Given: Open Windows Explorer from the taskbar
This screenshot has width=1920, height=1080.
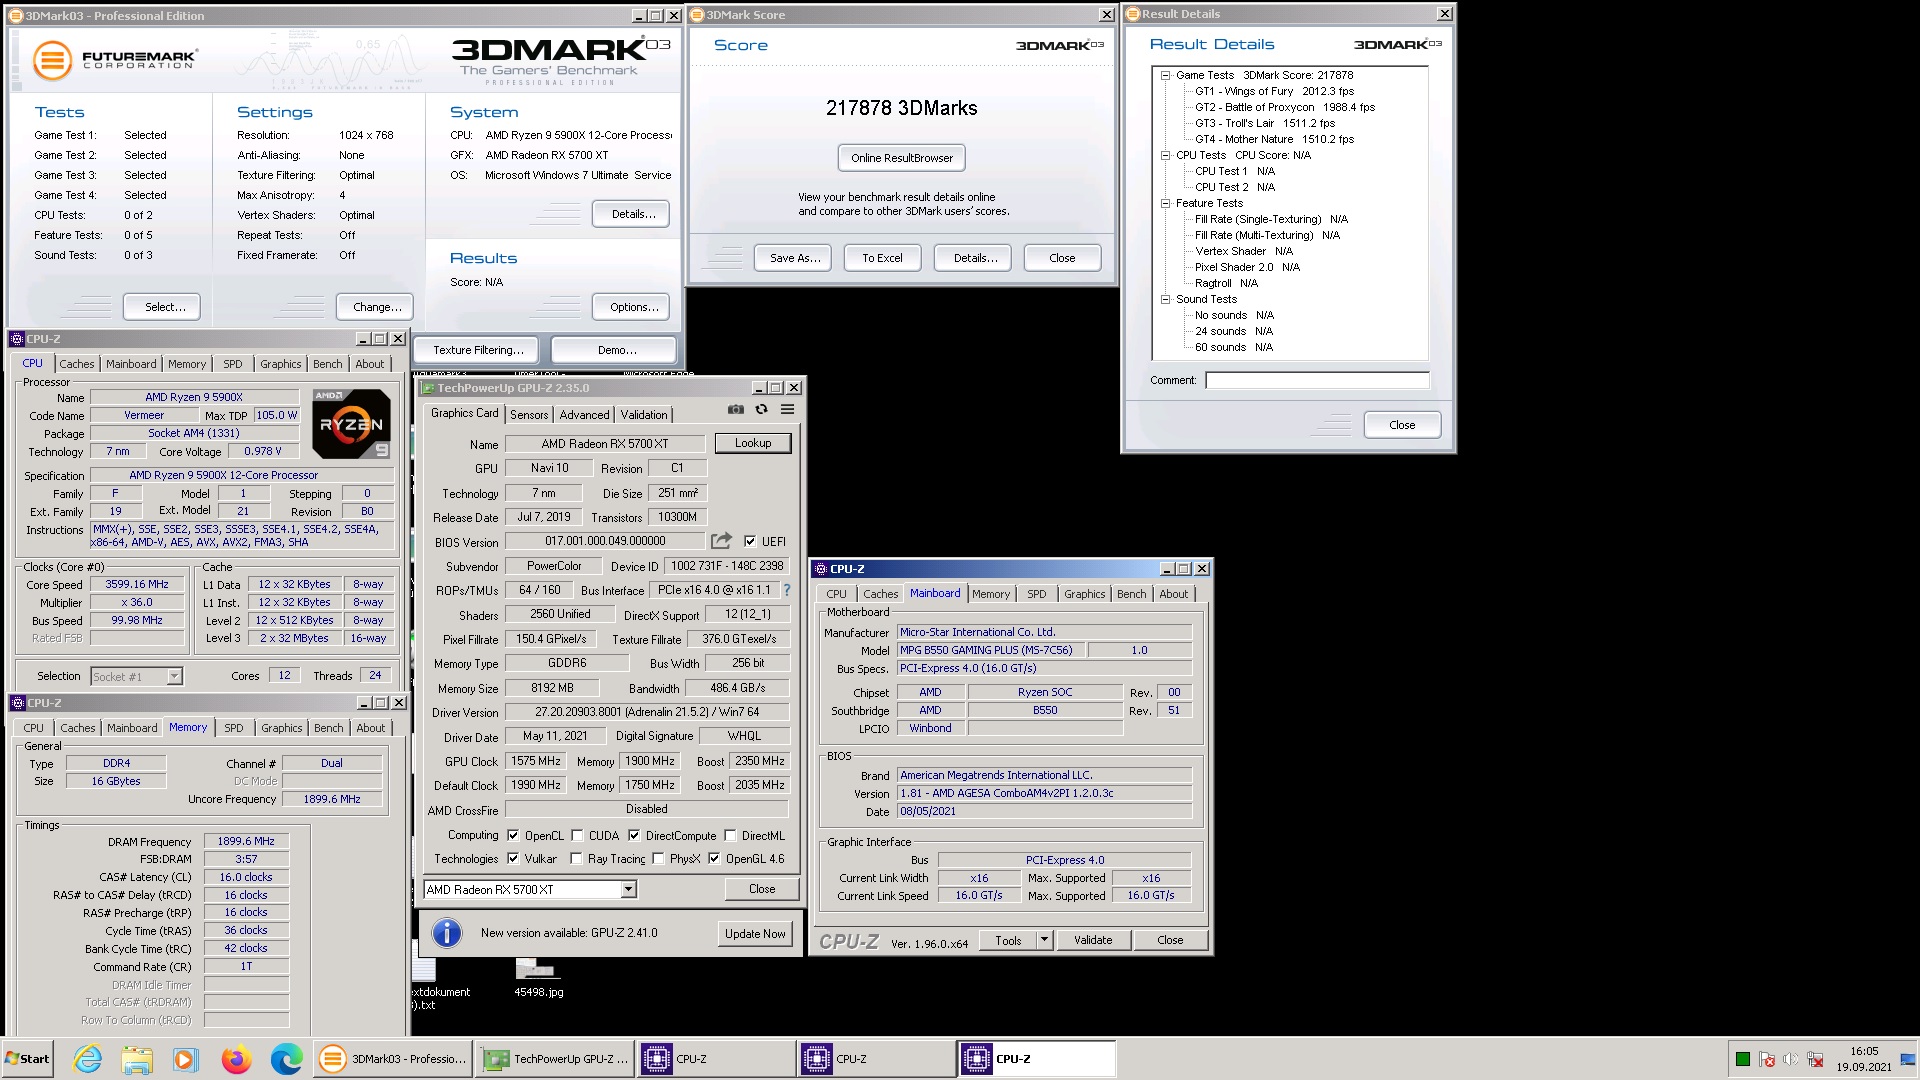Looking at the screenshot, I should coord(137,1059).
